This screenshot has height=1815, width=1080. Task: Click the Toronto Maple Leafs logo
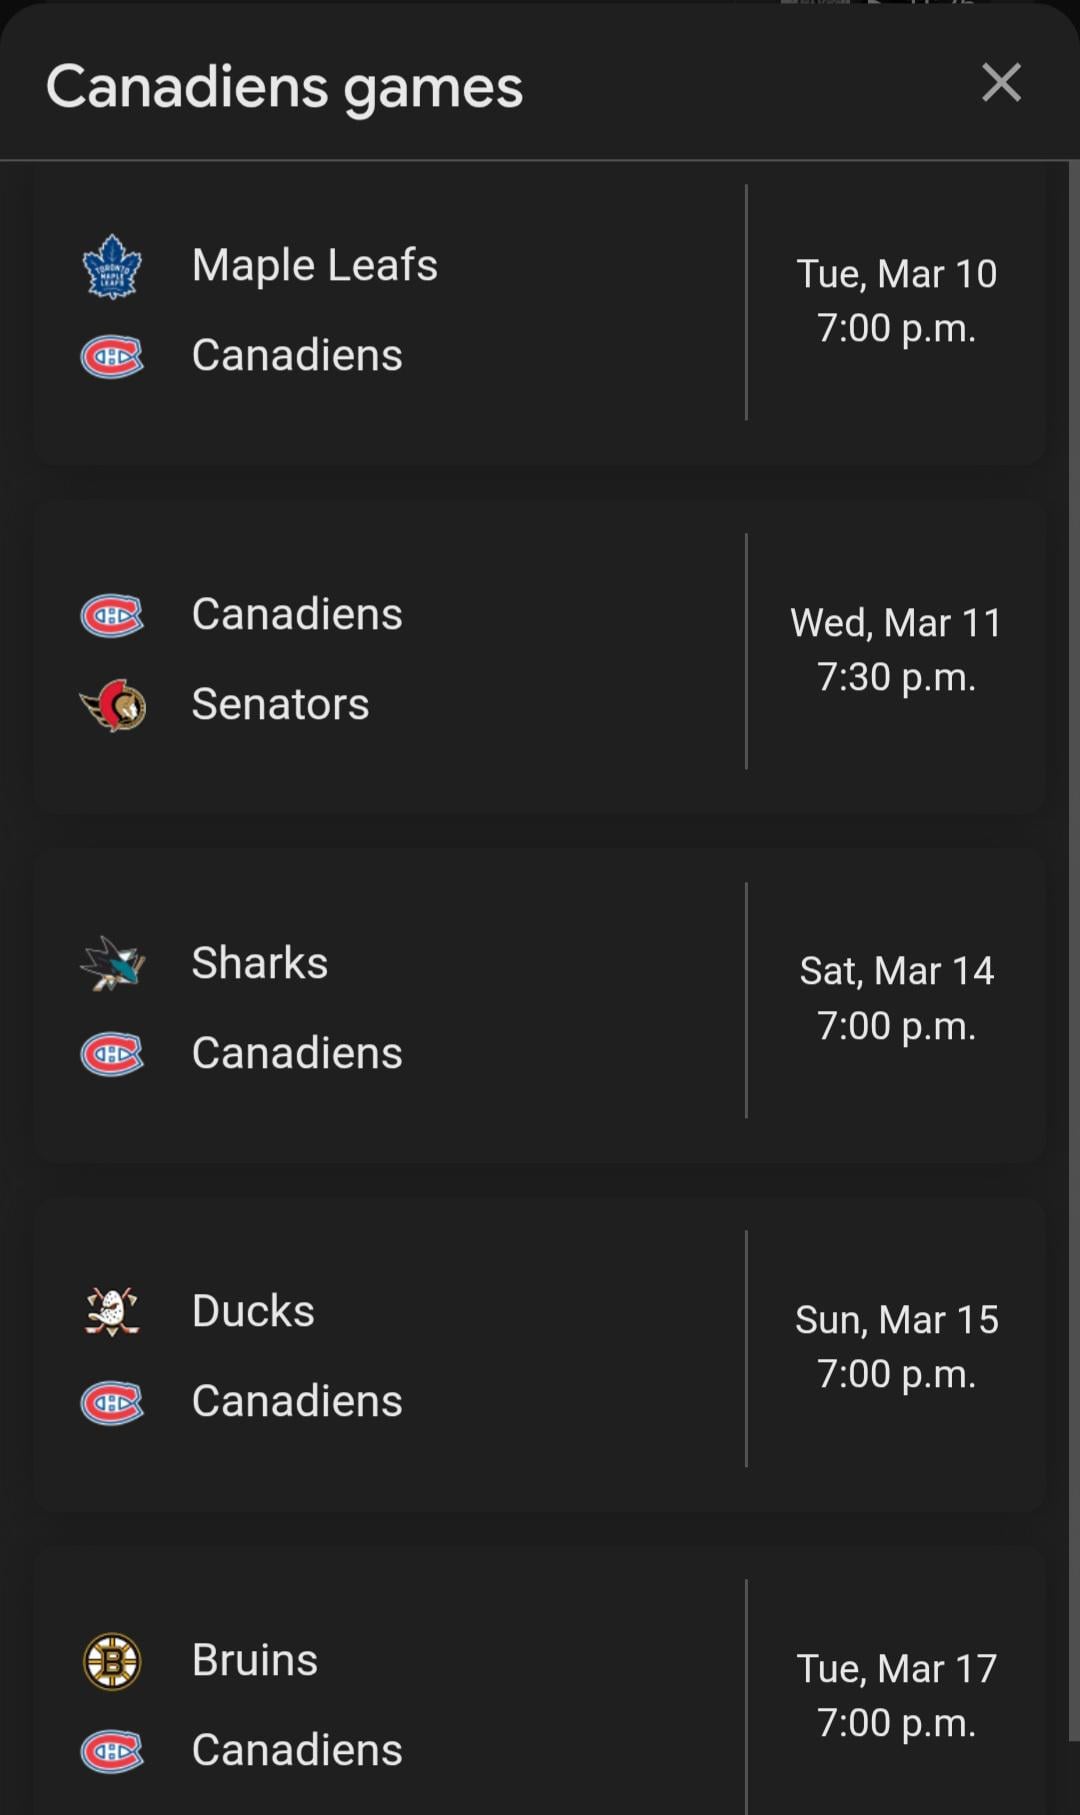coord(112,267)
